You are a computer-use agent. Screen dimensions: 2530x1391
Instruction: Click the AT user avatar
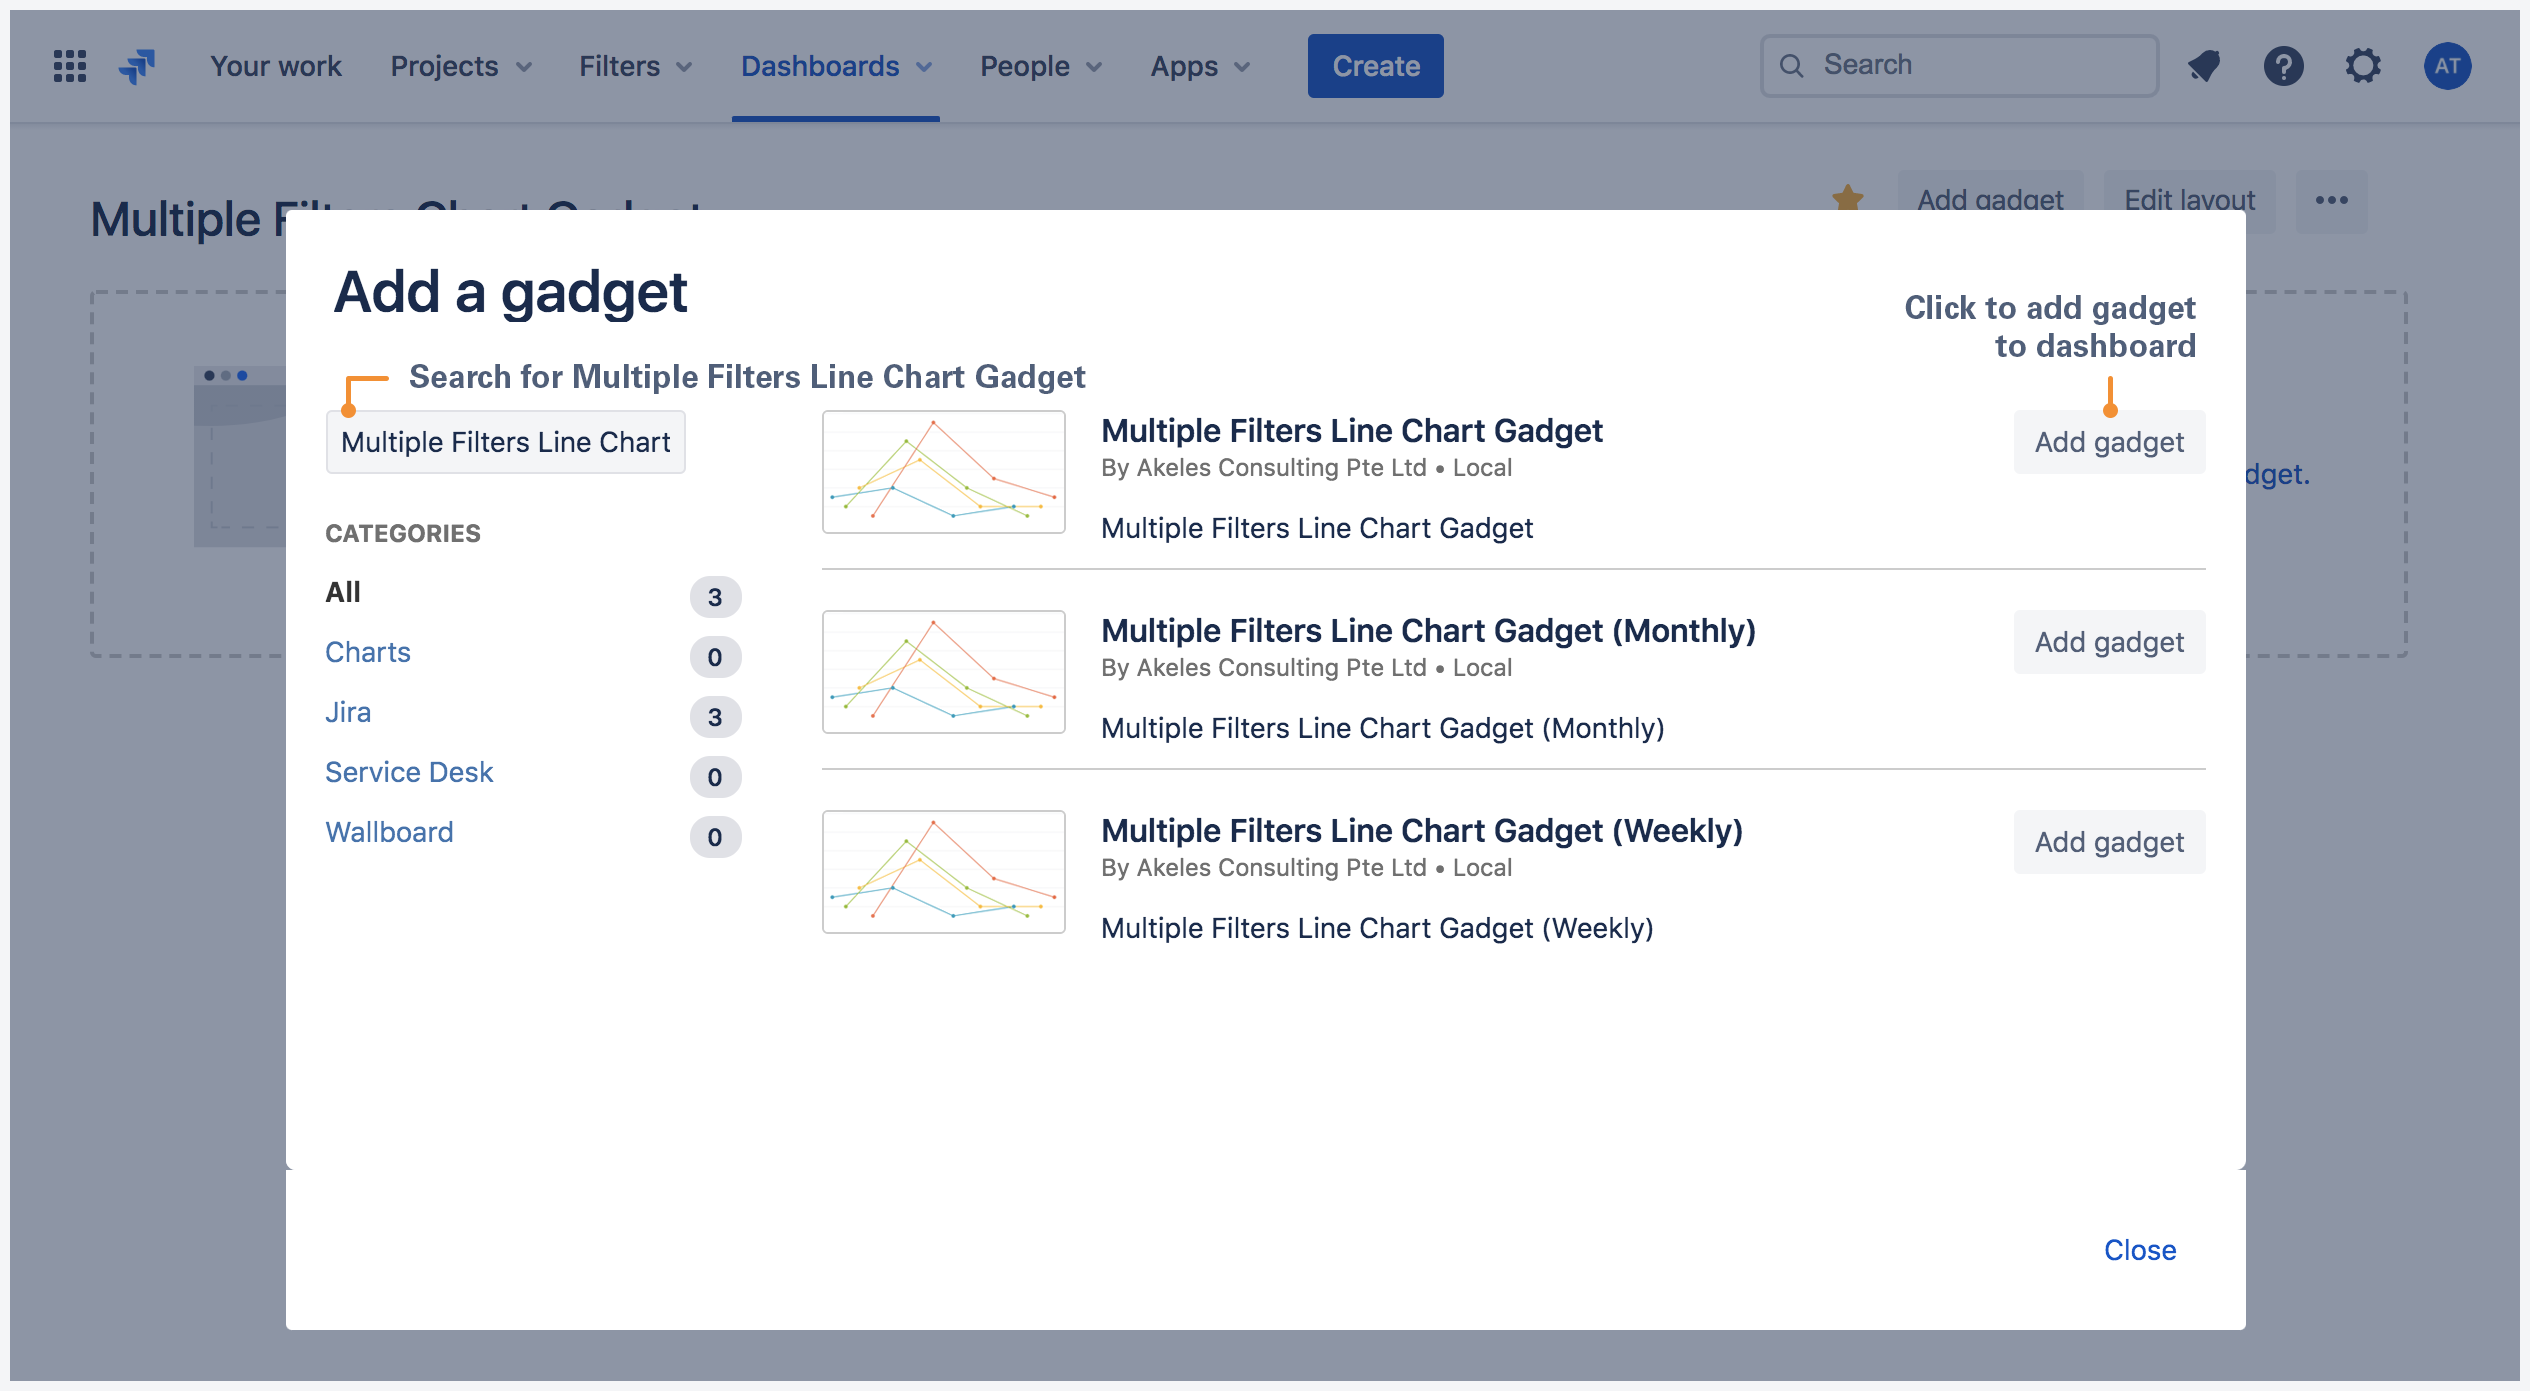click(x=2448, y=65)
